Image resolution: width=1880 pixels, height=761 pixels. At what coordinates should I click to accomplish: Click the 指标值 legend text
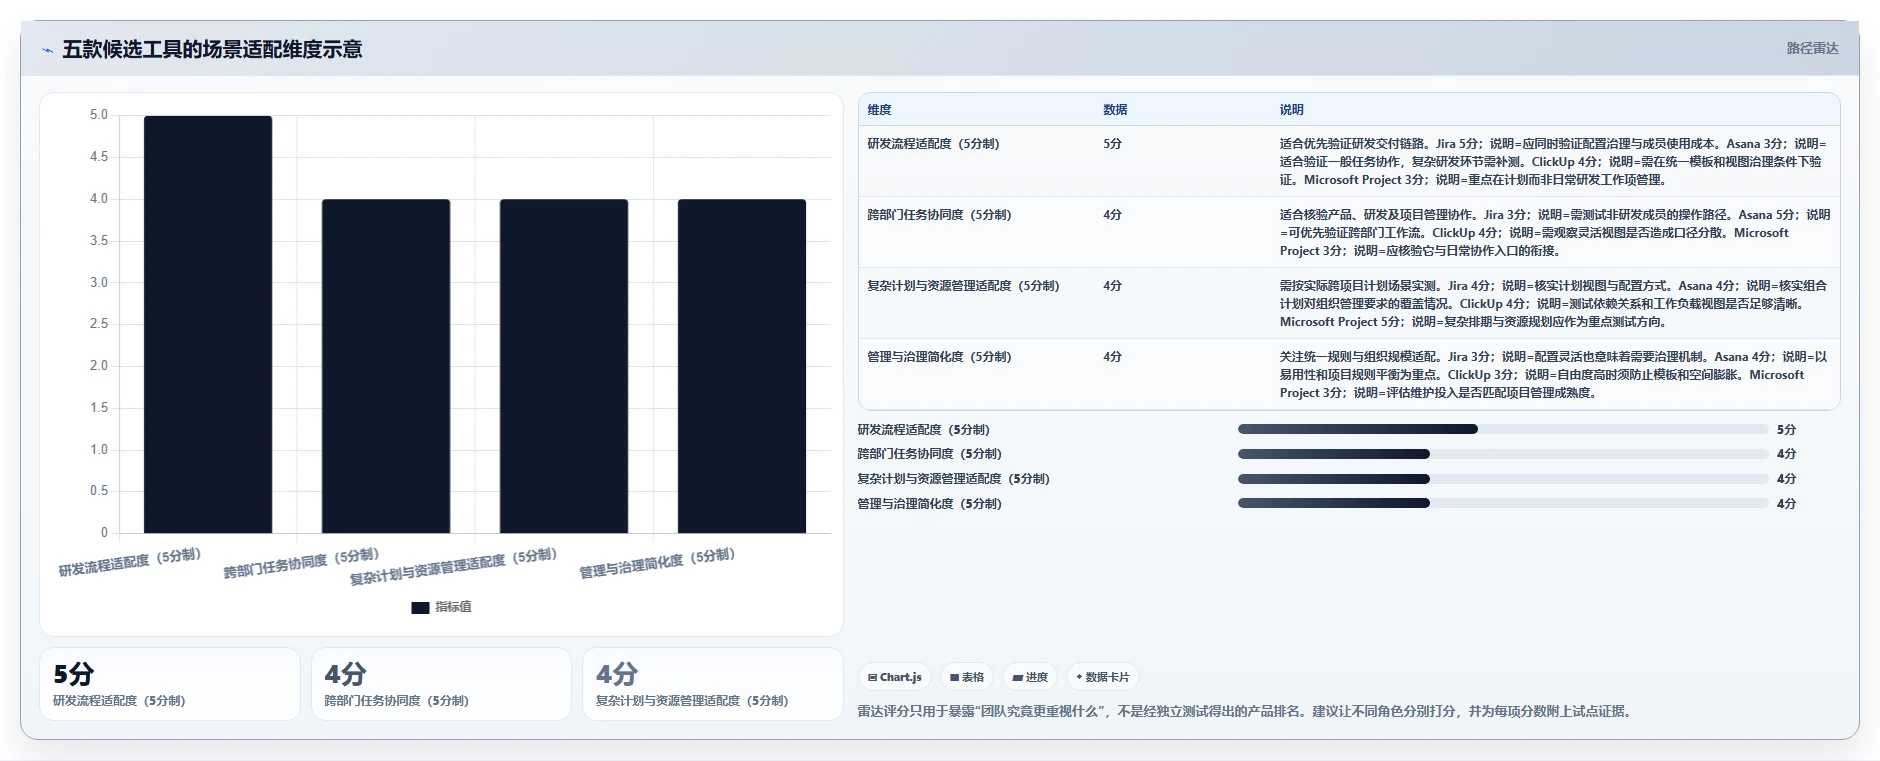453,608
